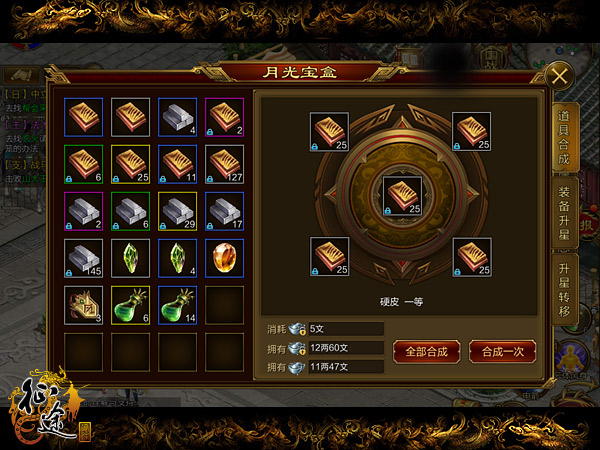Click the 消耗 5文 cost field
Screen dimensions: 600x450
click(346, 329)
